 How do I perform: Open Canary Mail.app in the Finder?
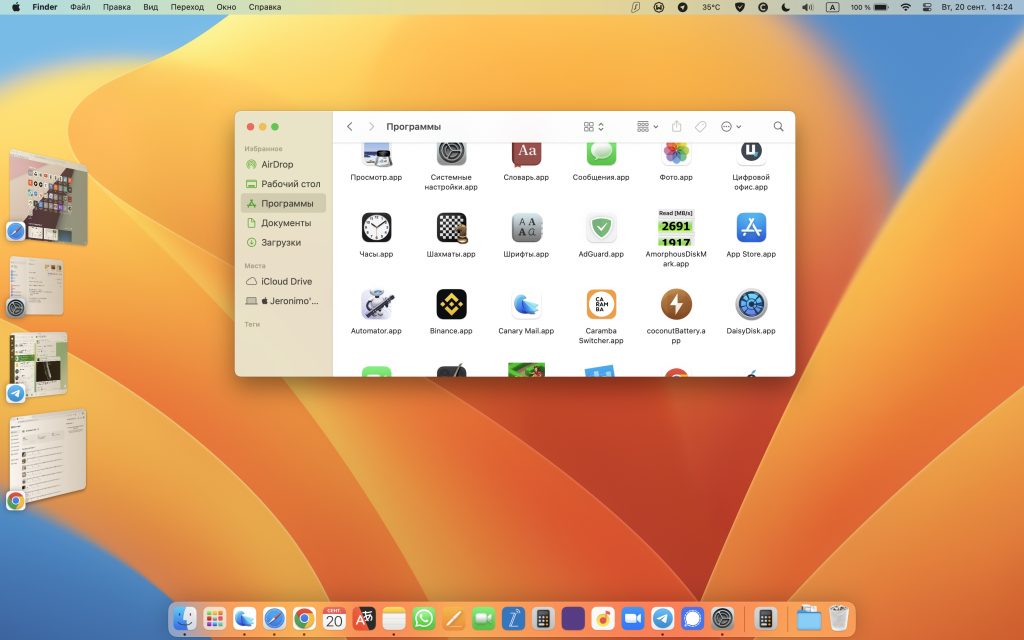pyautogui.click(x=526, y=304)
